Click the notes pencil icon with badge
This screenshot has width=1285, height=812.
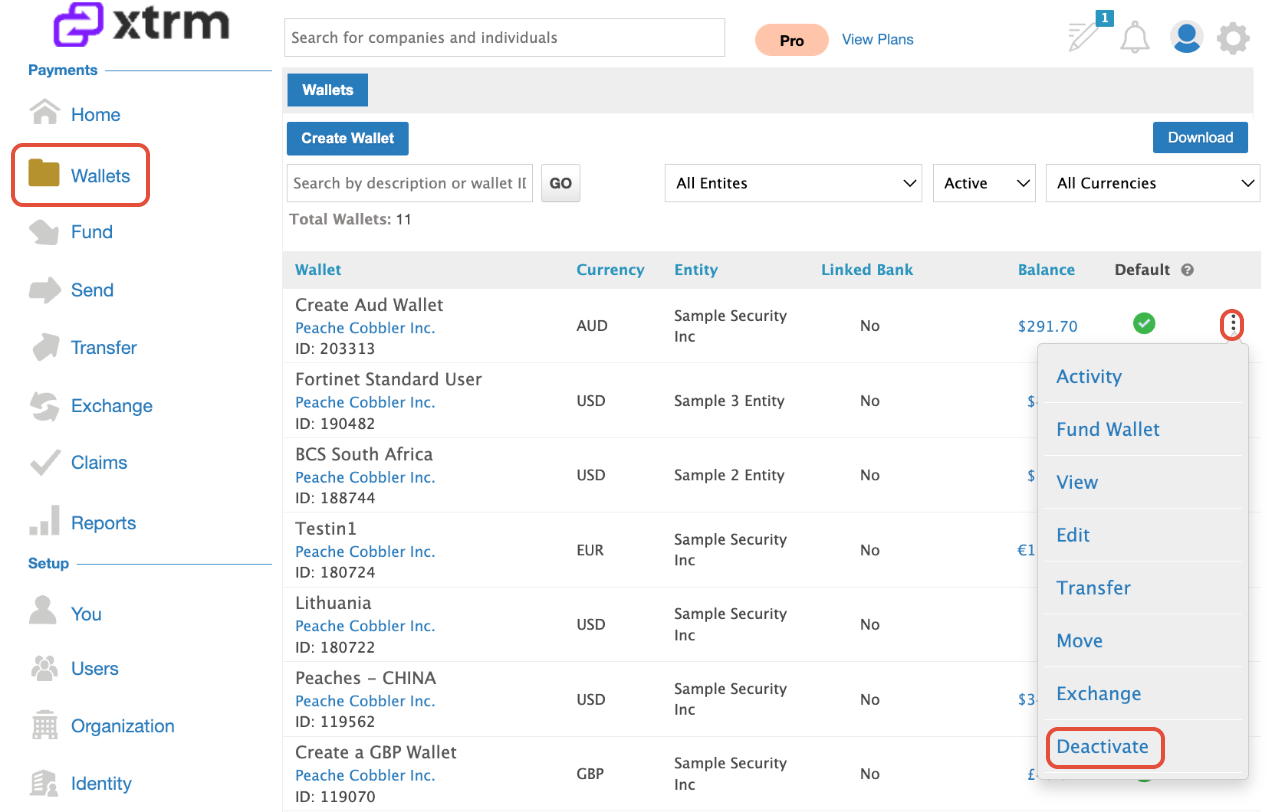tap(1087, 34)
